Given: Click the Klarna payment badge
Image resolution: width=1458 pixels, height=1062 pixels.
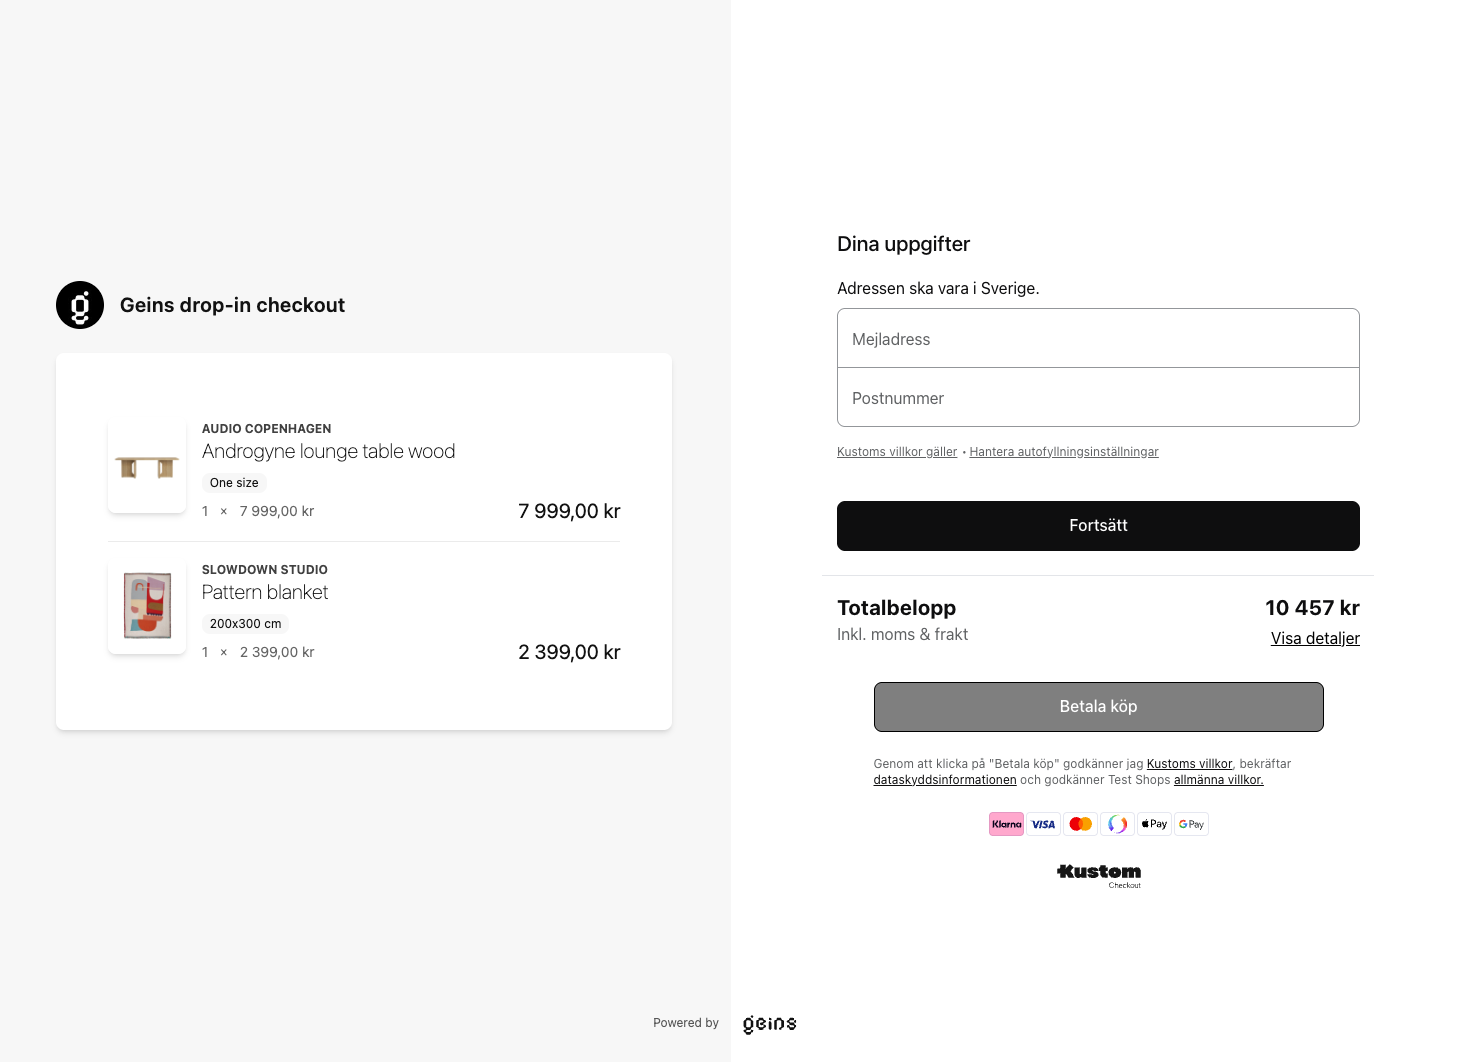Looking at the screenshot, I should point(1006,824).
